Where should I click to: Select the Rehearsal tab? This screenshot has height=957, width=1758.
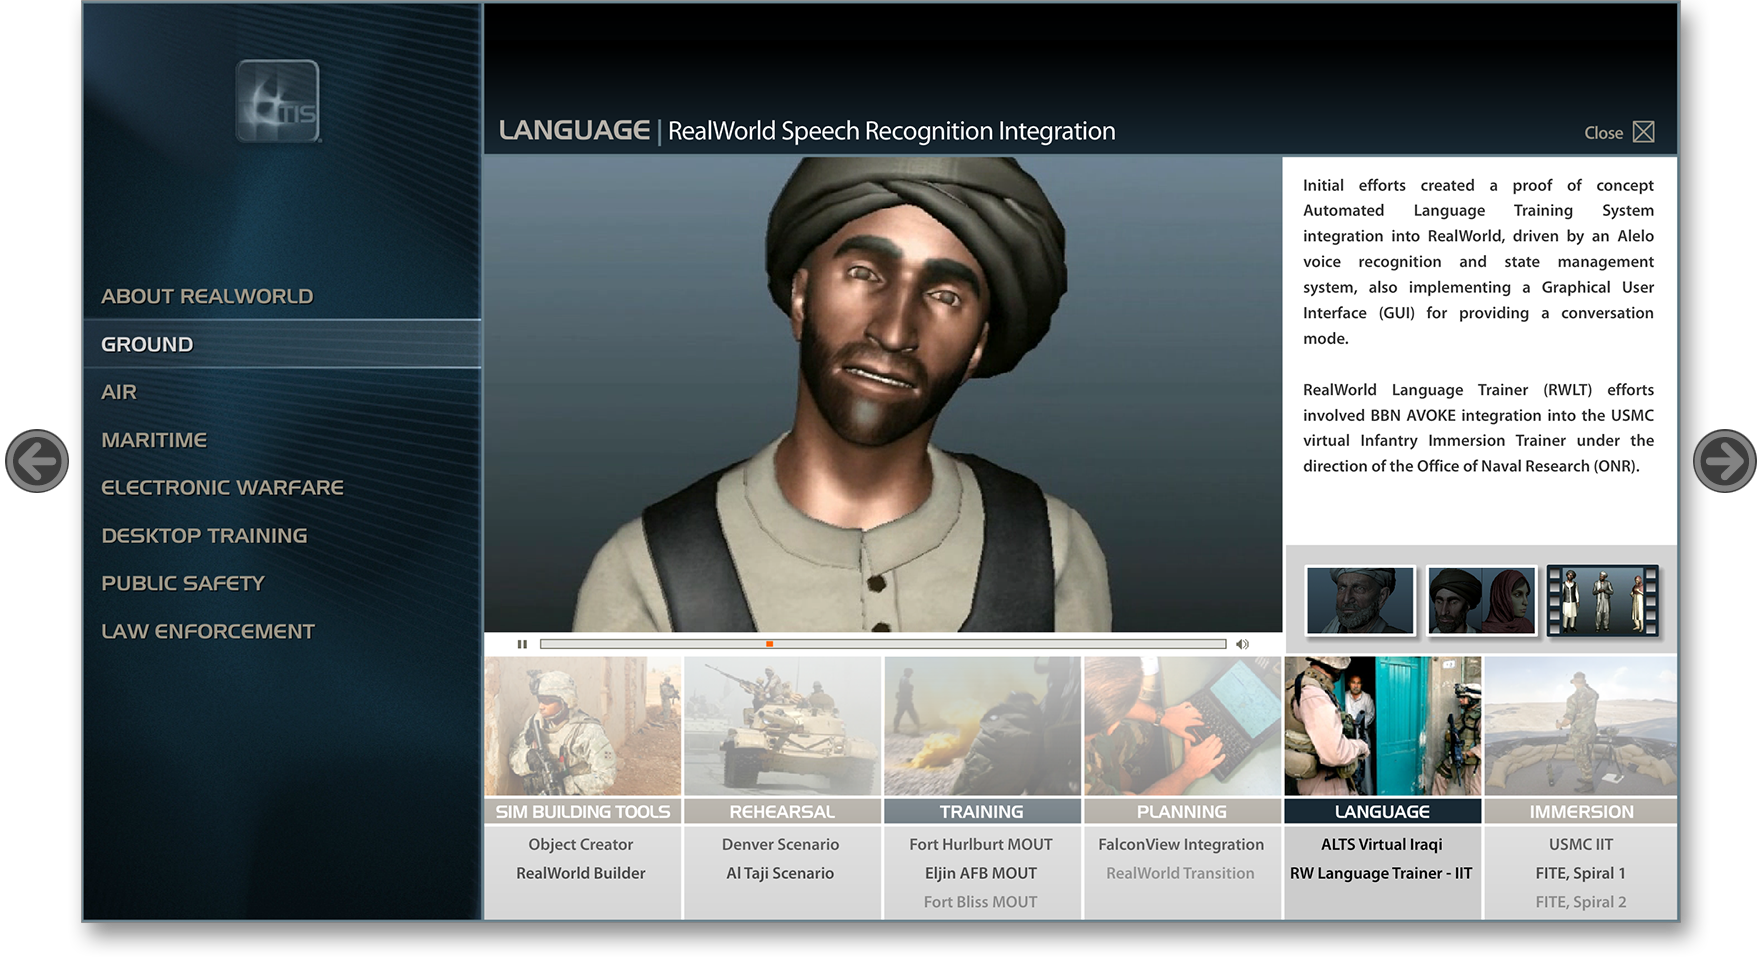[x=782, y=811]
